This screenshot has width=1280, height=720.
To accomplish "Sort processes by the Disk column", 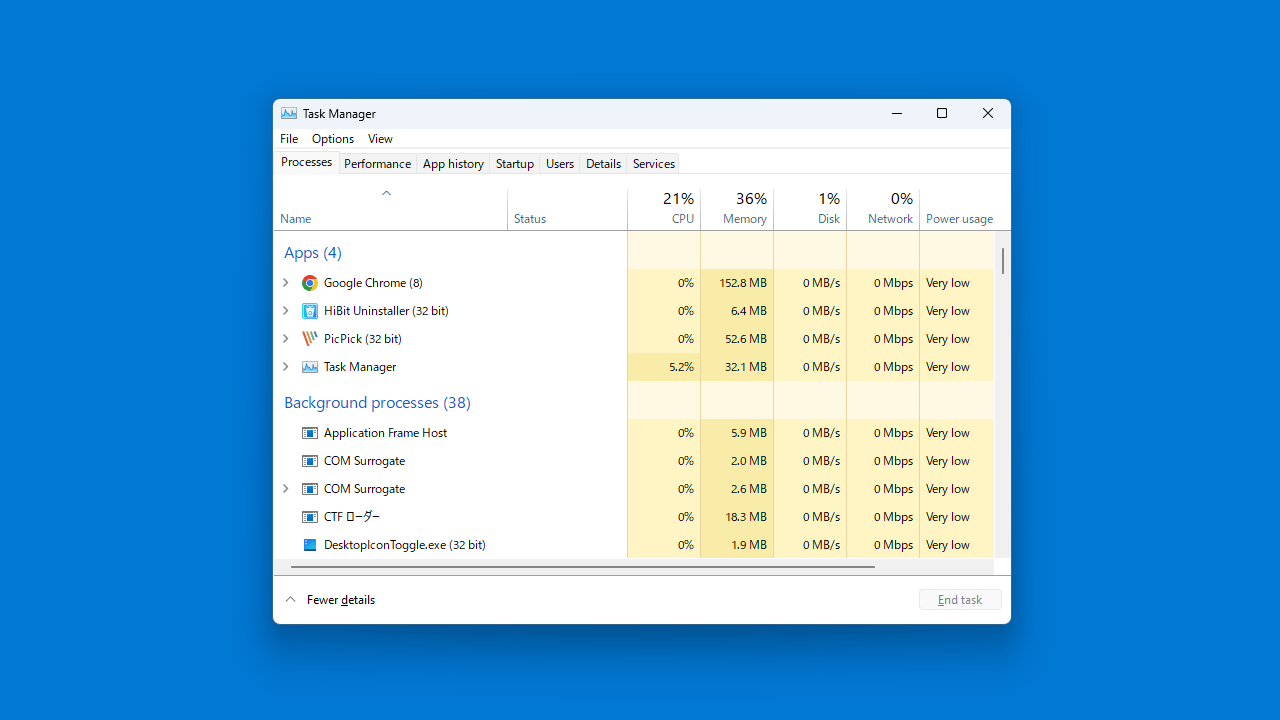I will tap(810, 210).
